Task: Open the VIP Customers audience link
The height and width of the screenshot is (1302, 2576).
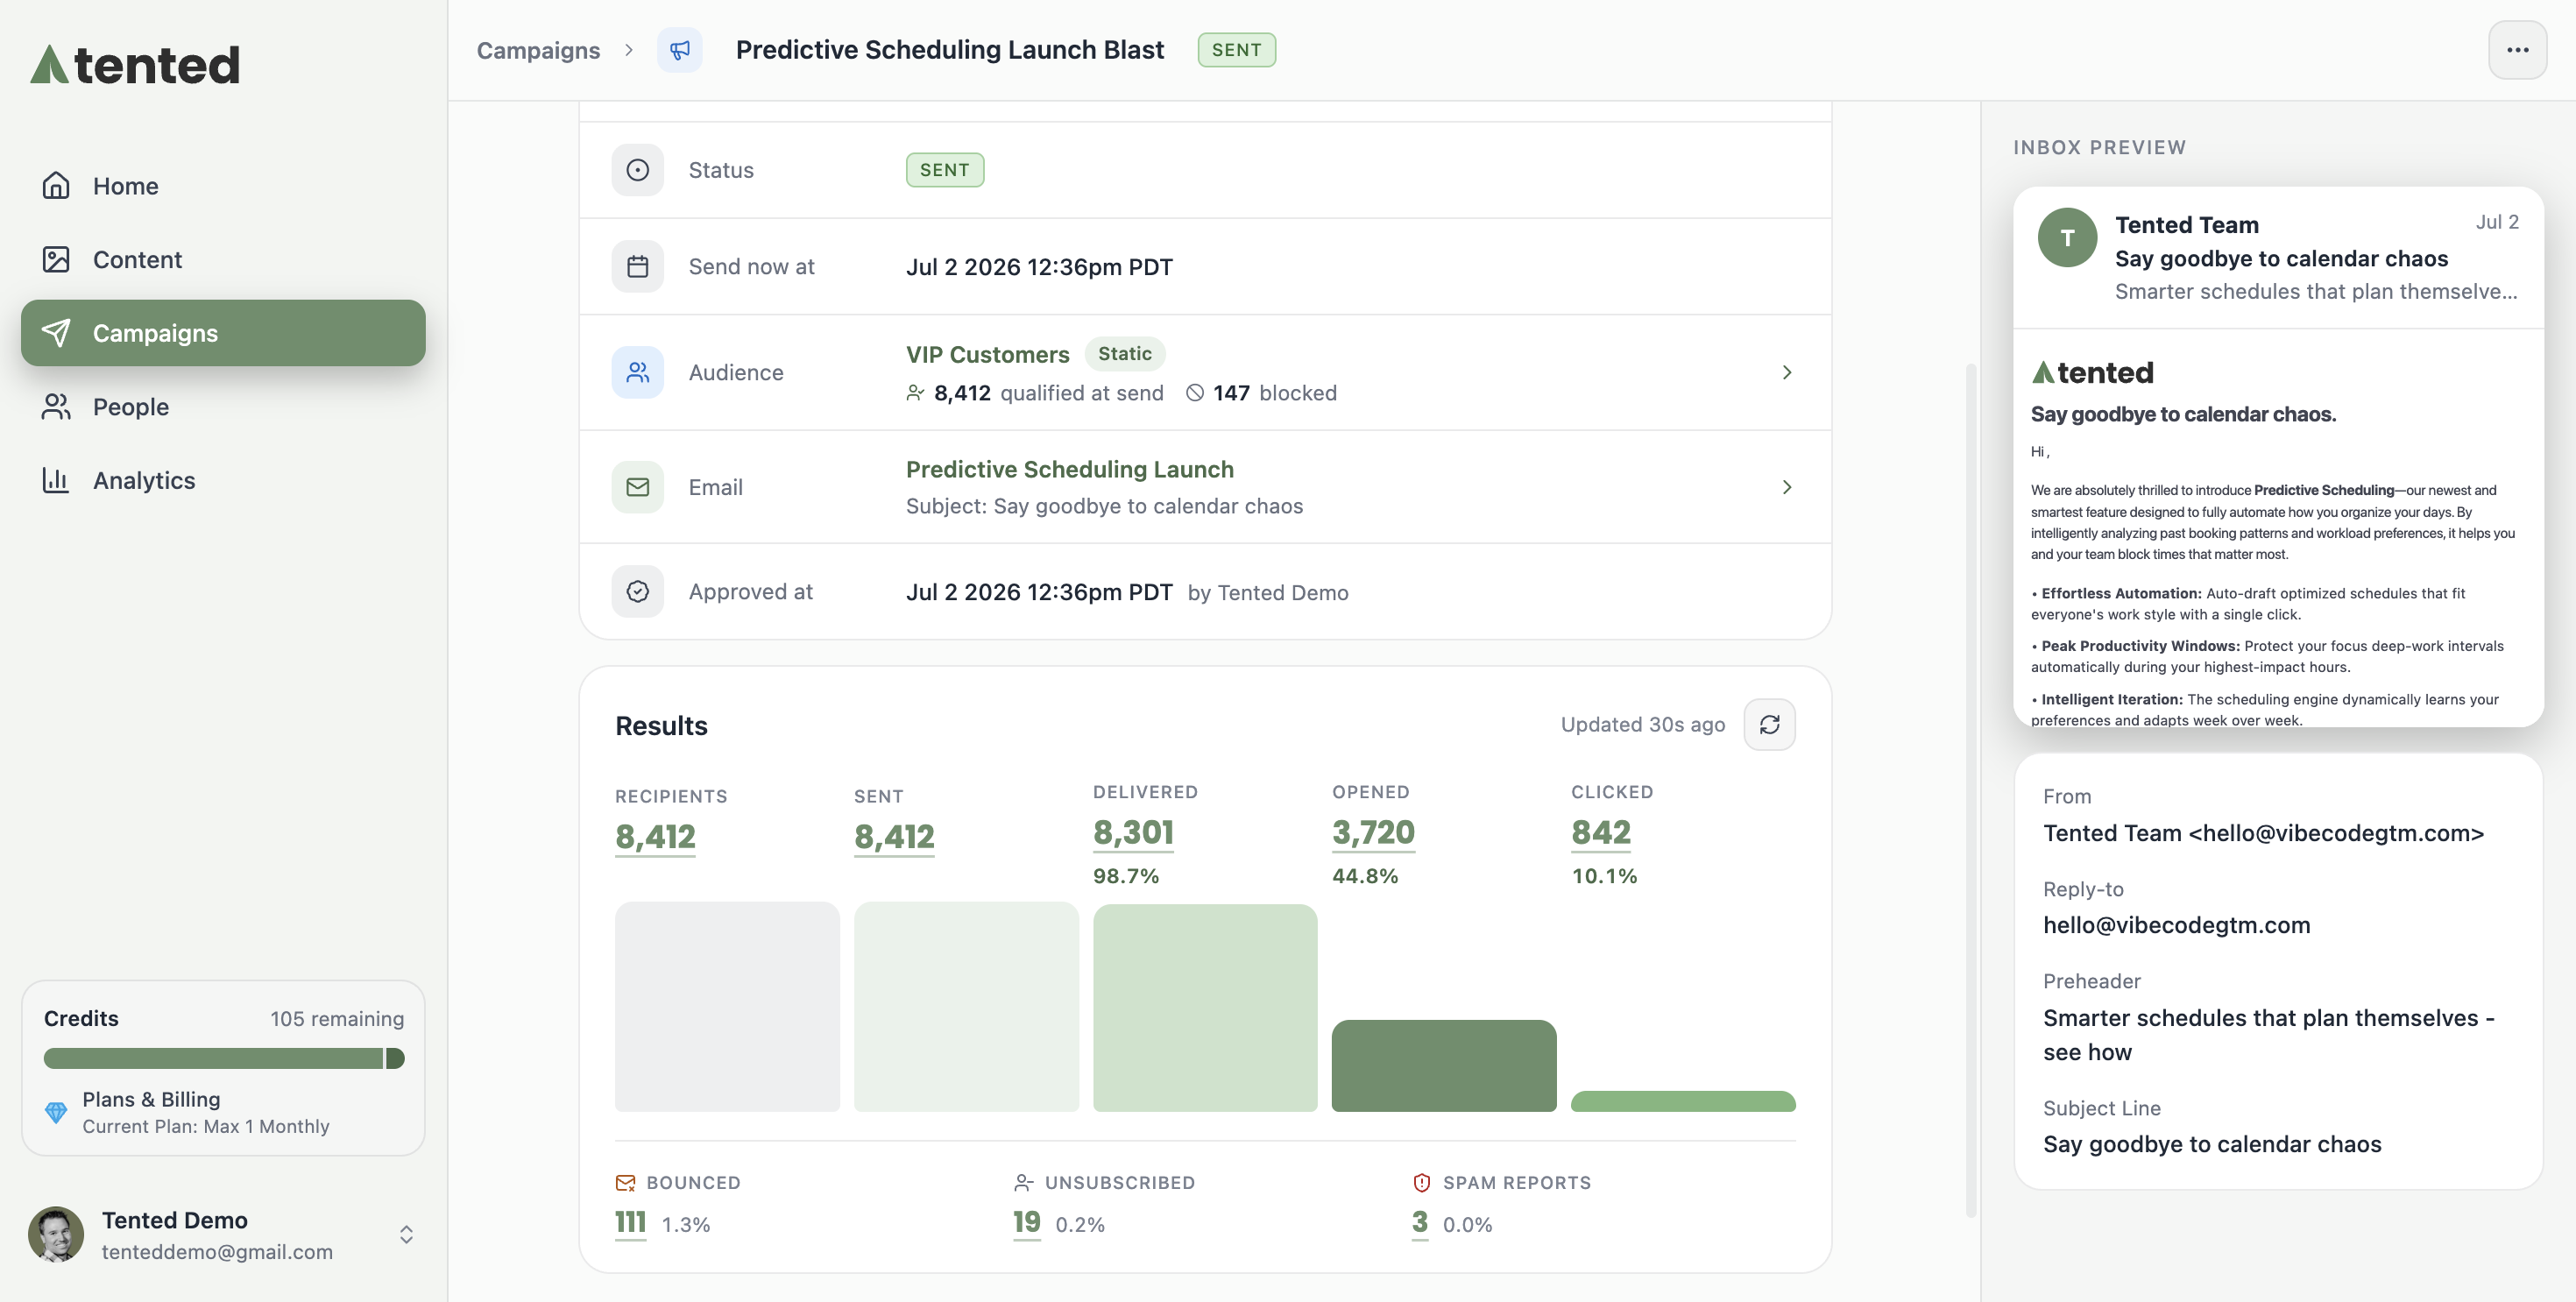Action: (x=987, y=354)
